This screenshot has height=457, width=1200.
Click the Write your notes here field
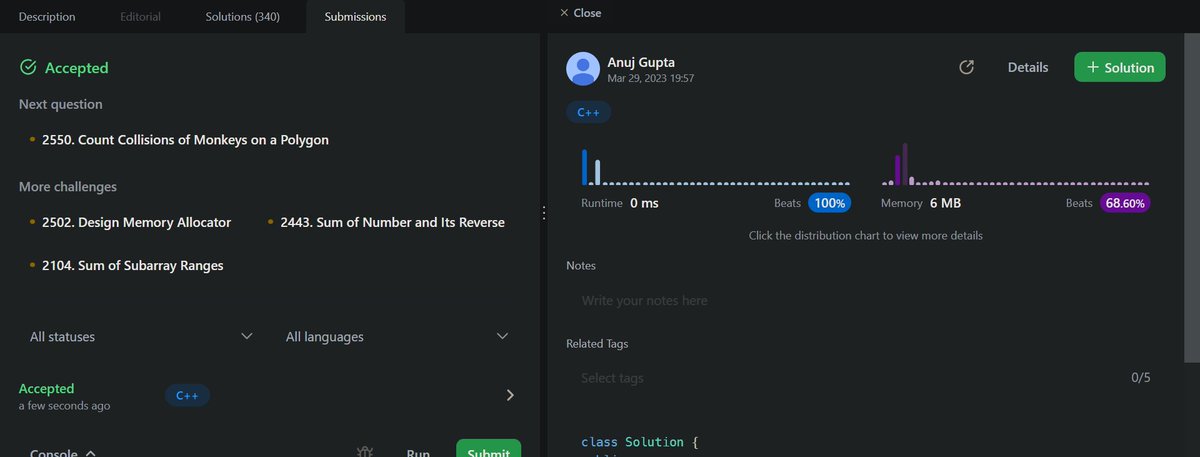866,300
